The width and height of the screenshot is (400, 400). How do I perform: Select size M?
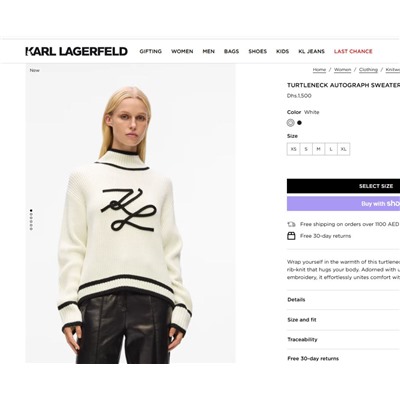pos(318,149)
